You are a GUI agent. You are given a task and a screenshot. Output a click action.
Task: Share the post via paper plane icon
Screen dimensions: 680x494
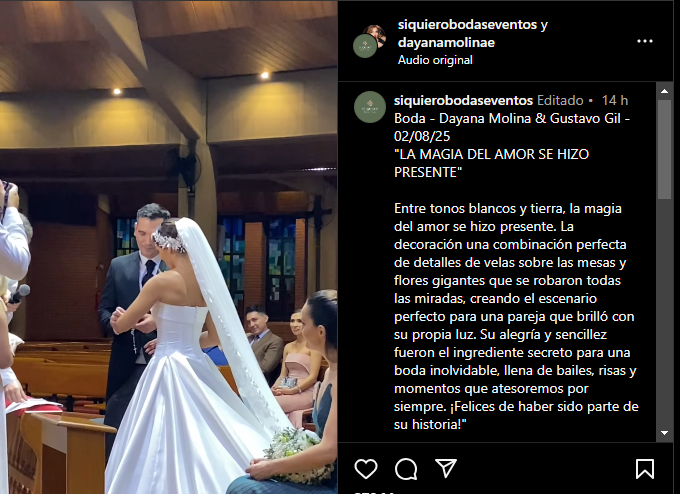pos(446,468)
